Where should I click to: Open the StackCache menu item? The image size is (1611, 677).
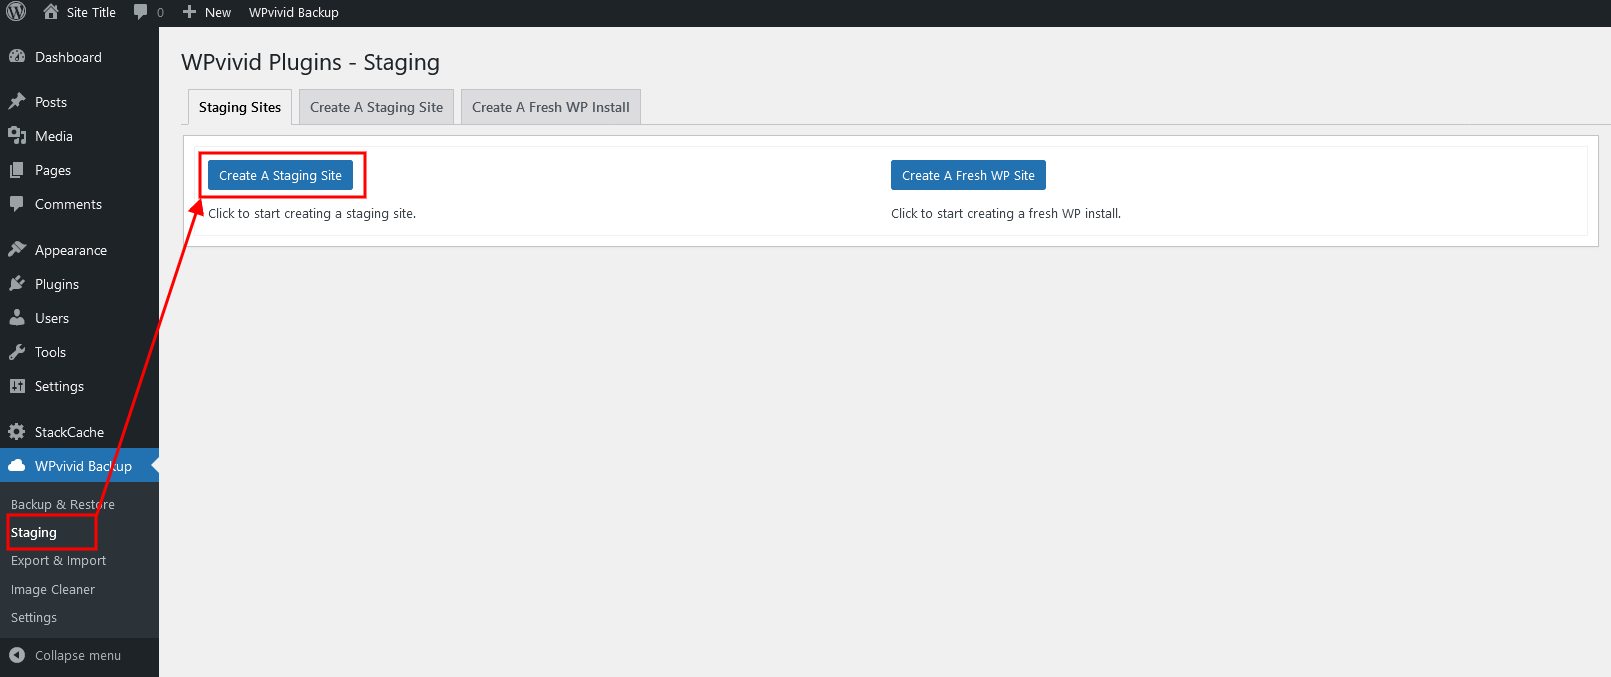click(69, 432)
